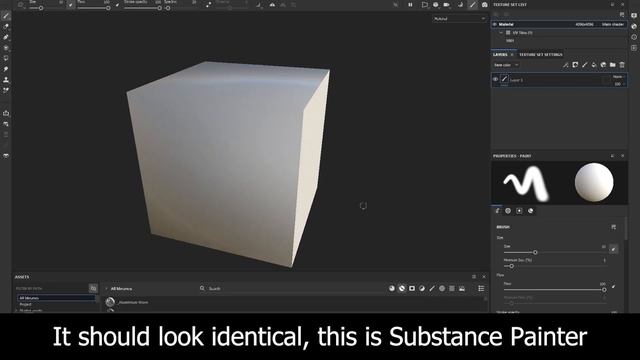Screen dimensions: 640x360
Task: Close the Assets panel
Action: click(484, 277)
